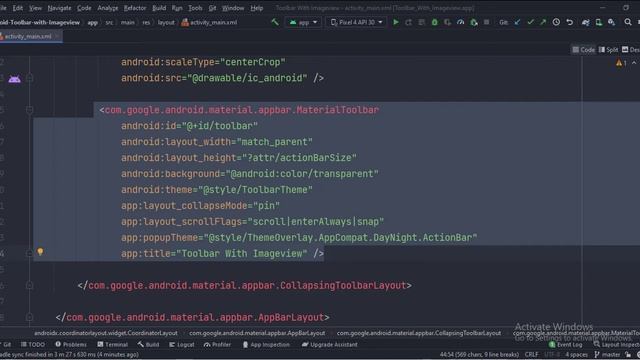Screen dimensions: 640x360
Task: Collapse the closing CollapsingToolbarLayout fold marker
Action: (29, 286)
